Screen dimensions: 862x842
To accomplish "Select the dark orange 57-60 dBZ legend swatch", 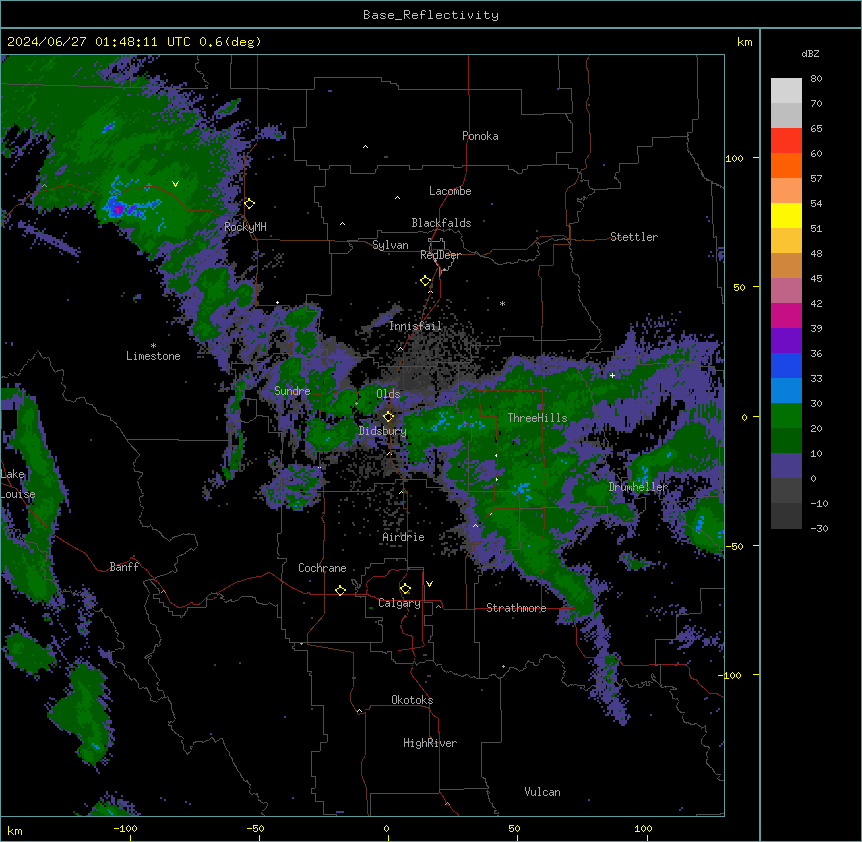I will click(786, 165).
